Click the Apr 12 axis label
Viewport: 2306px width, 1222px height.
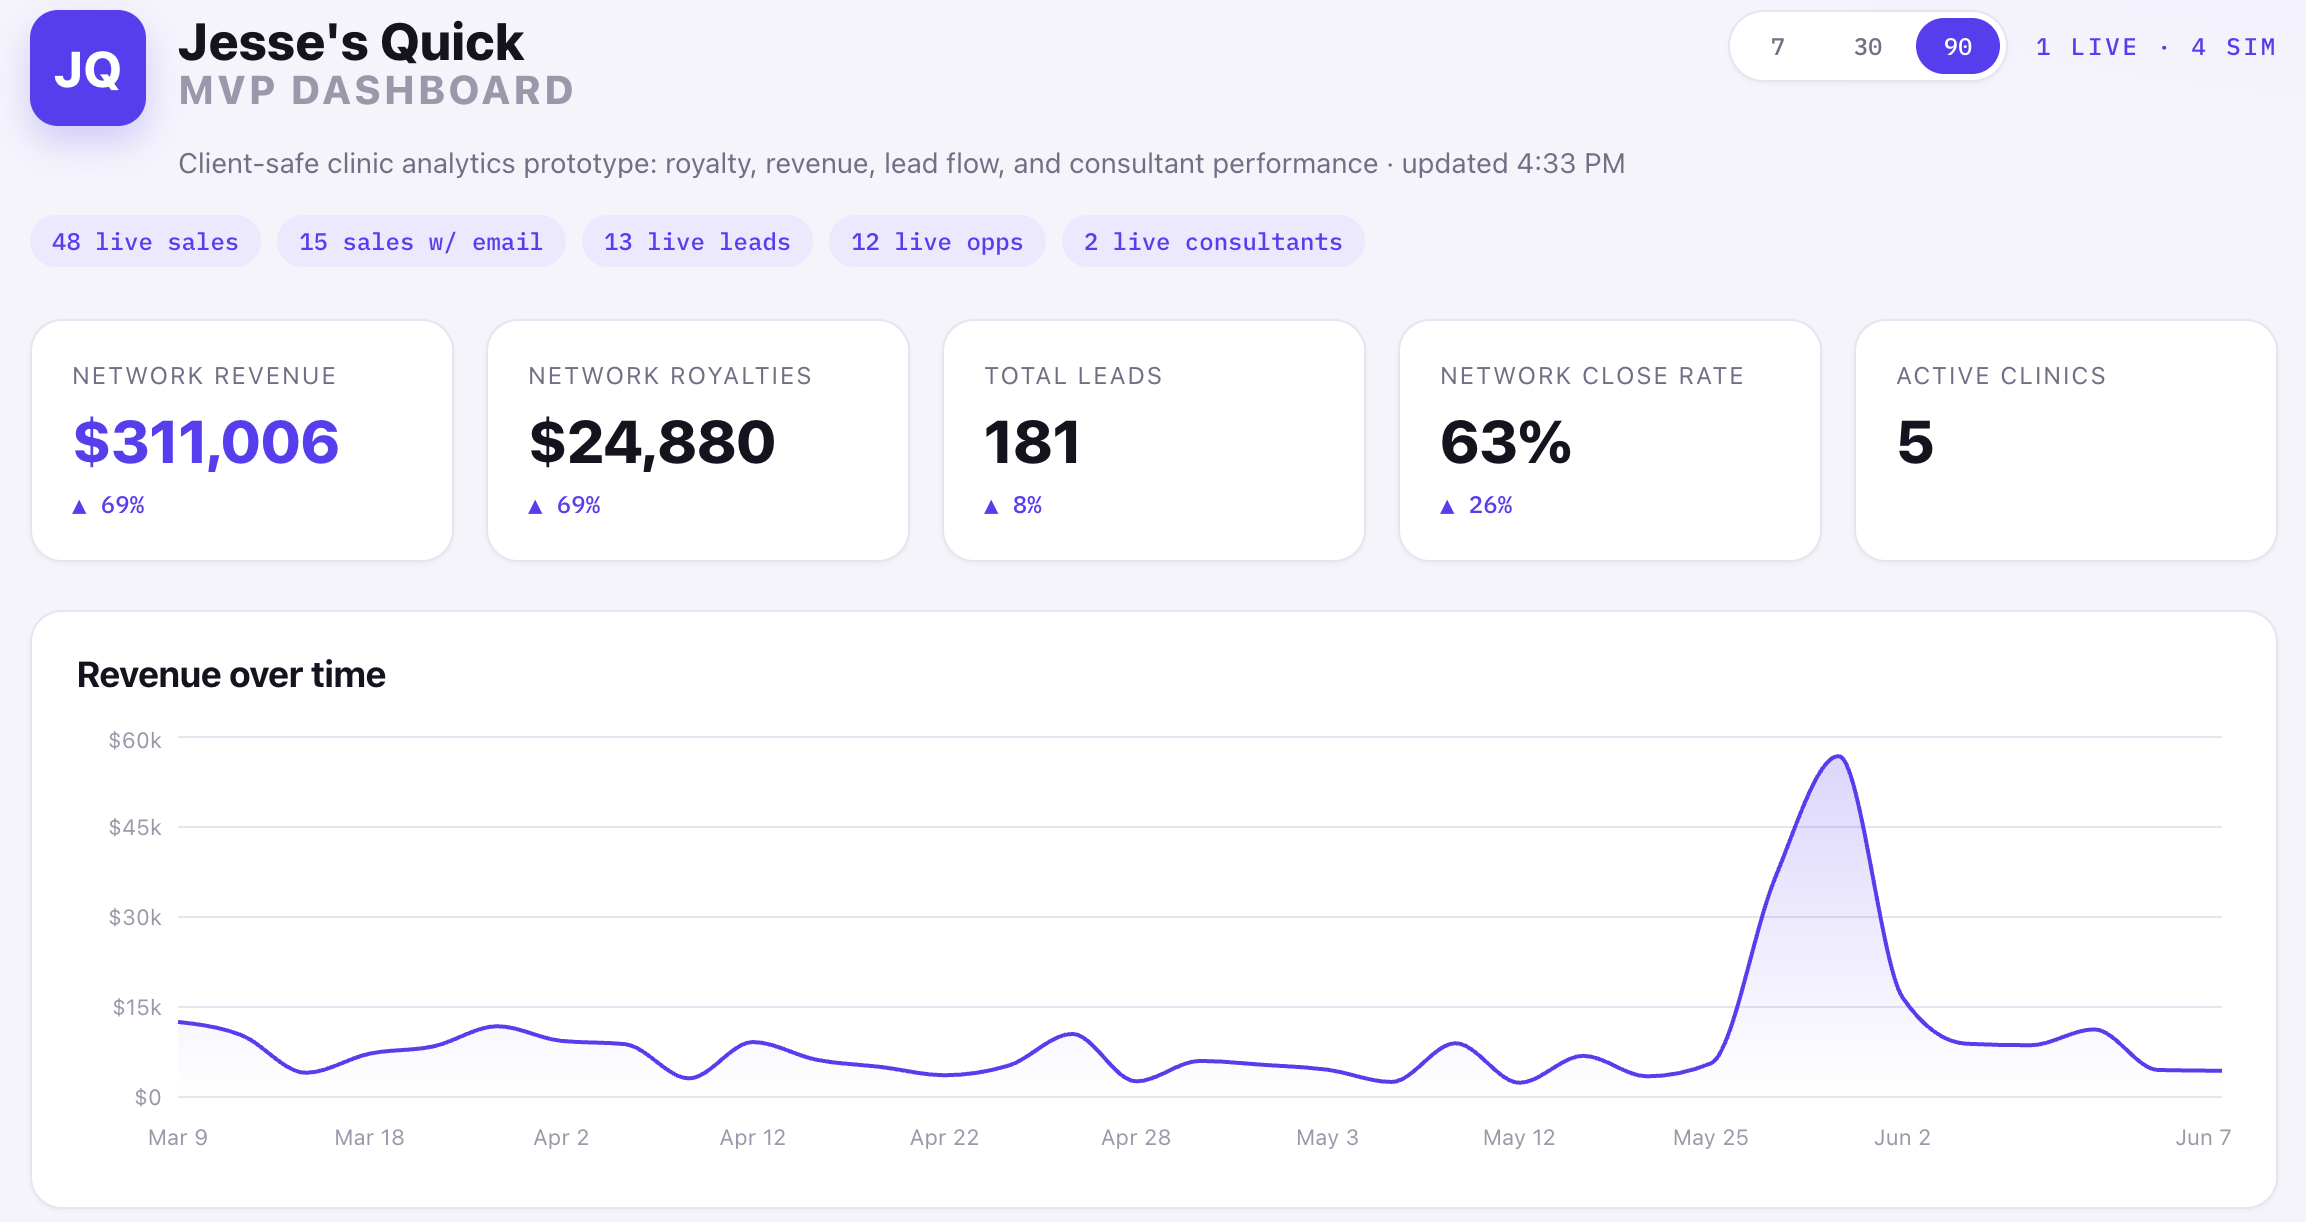[x=753, y=1137]
